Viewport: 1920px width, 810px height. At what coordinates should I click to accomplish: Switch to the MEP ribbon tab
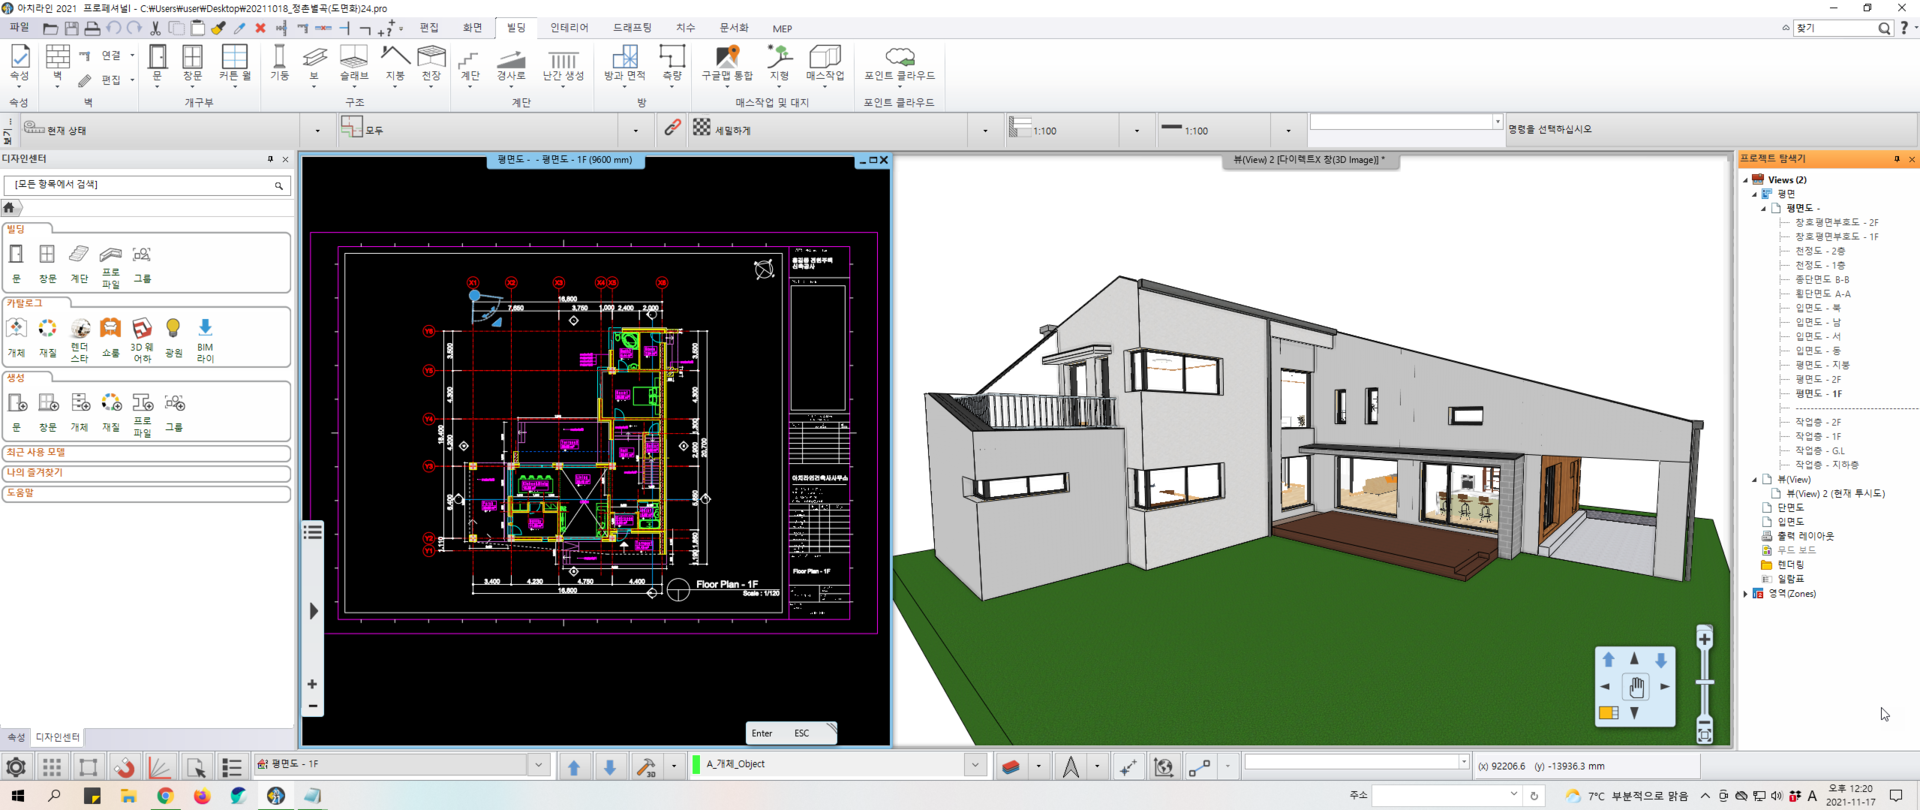[782, 28]
